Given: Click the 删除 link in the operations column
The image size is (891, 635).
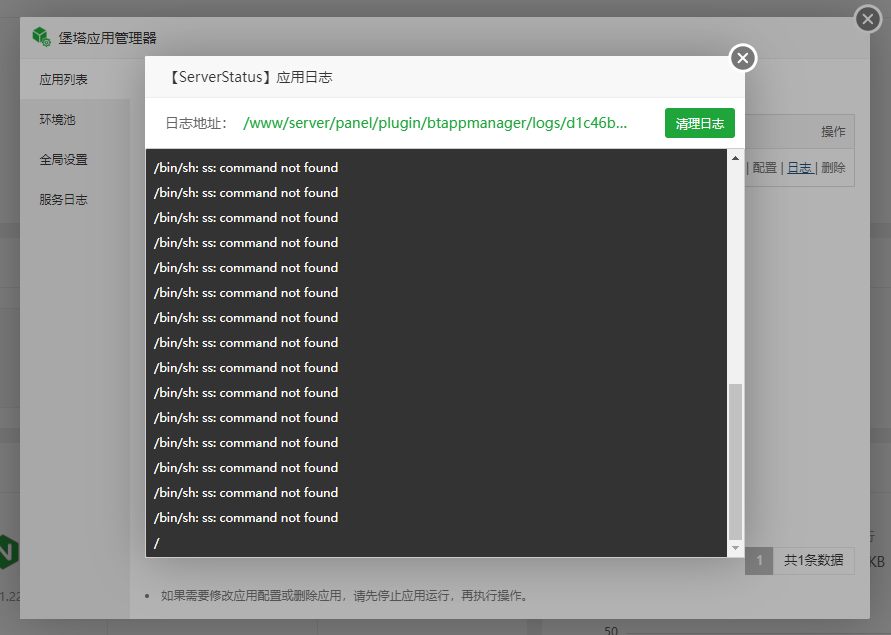Looking at the screenshot, I should click(x=833, y=168).
